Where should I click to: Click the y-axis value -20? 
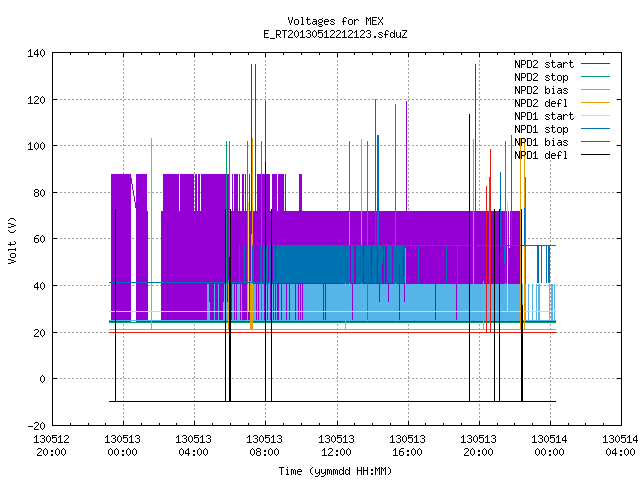pos(36,426)
